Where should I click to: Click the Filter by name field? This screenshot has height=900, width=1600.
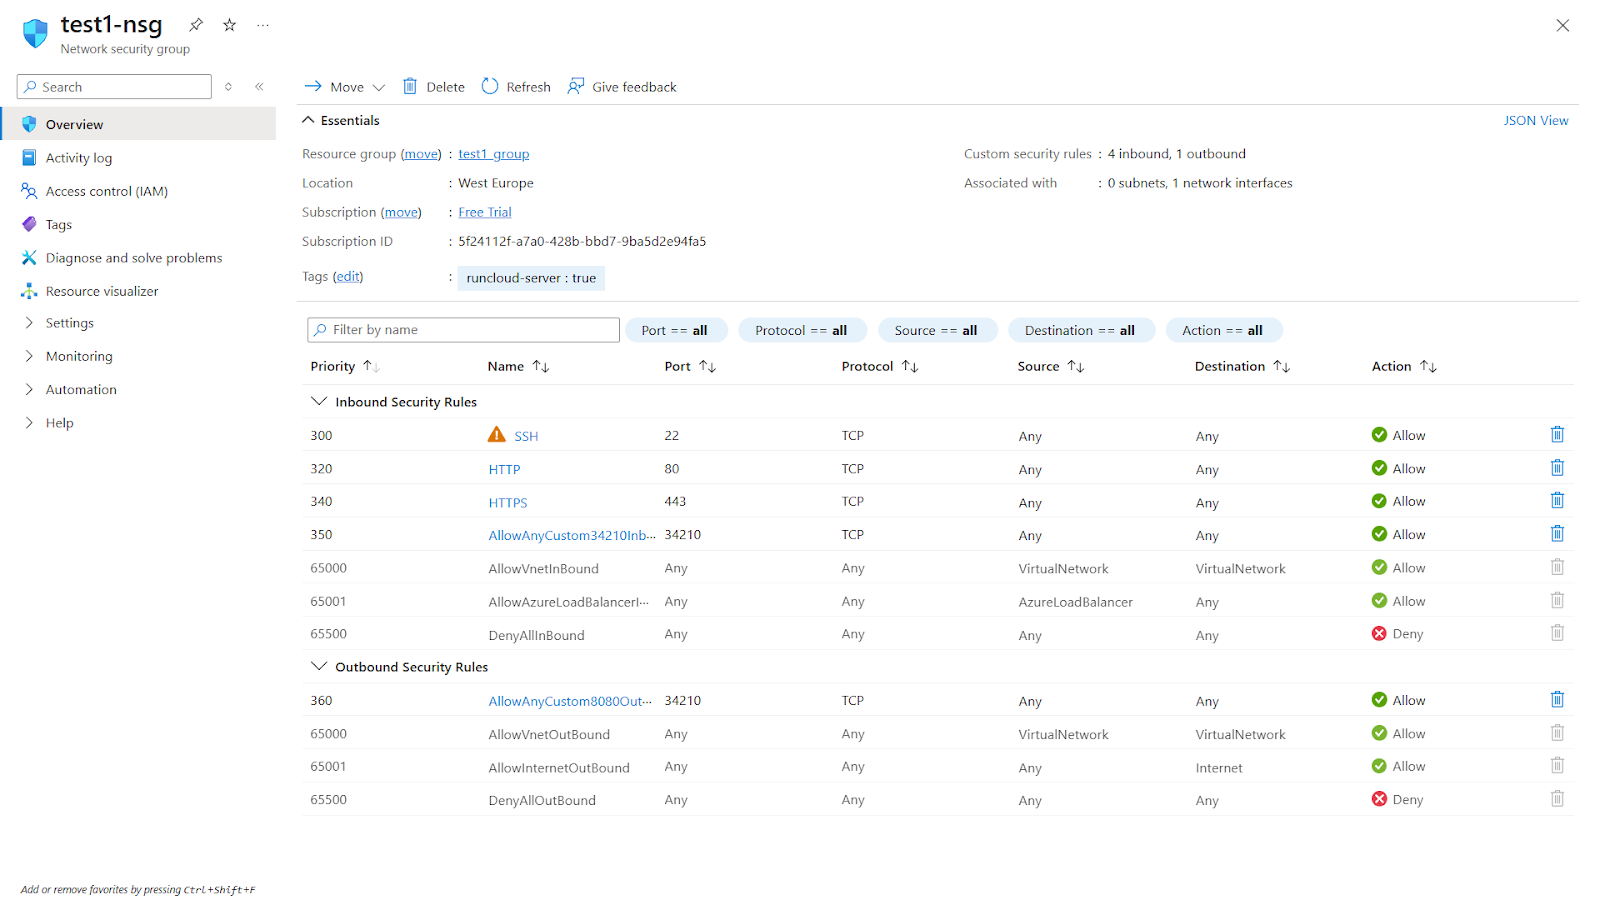point(464,330)
